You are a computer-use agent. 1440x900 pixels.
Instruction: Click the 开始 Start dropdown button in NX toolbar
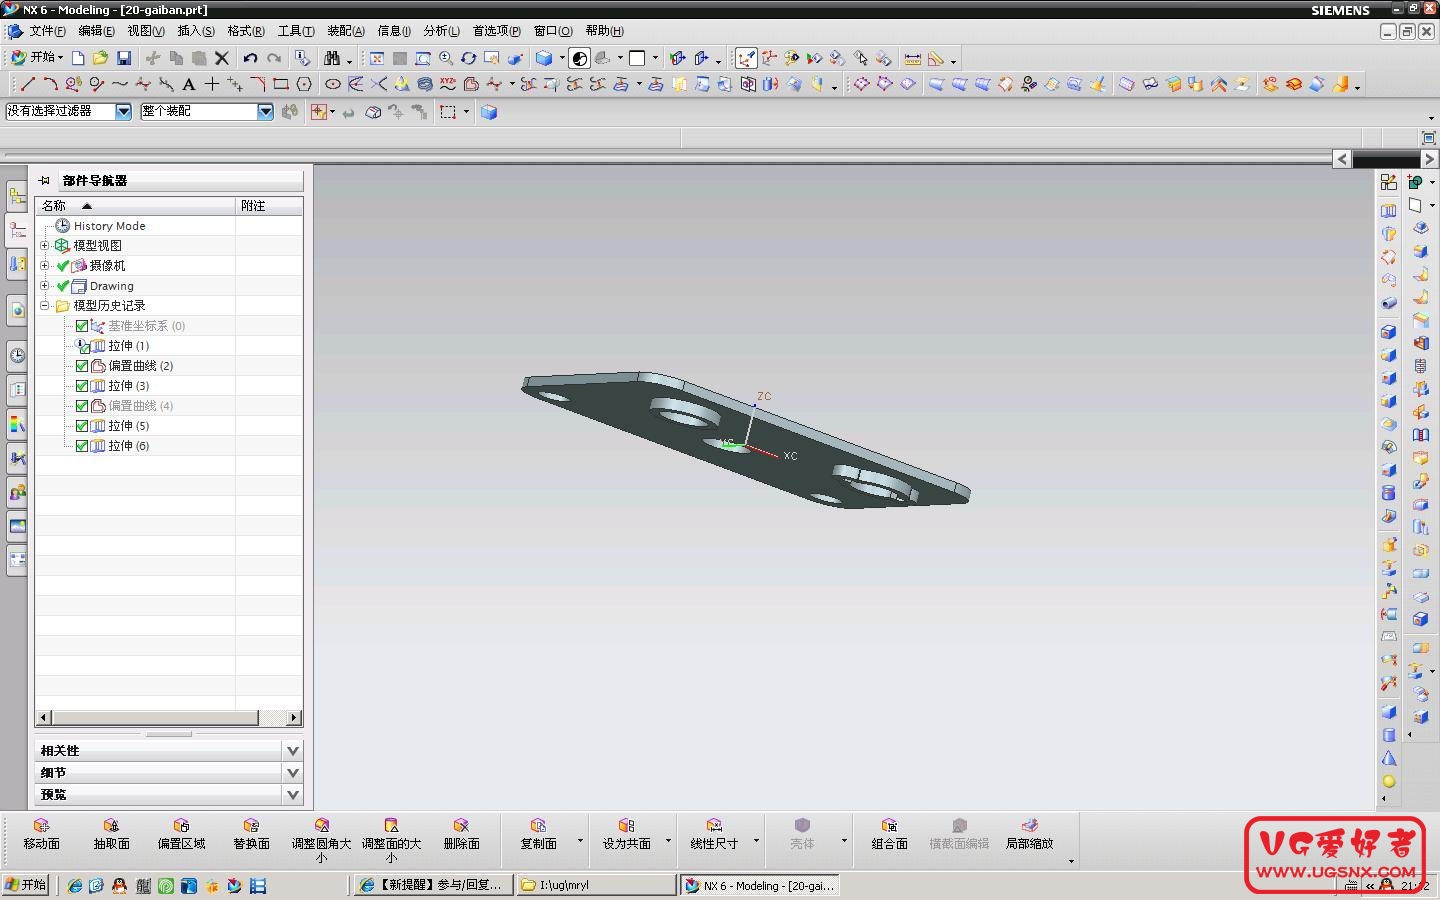coord(37,58)
